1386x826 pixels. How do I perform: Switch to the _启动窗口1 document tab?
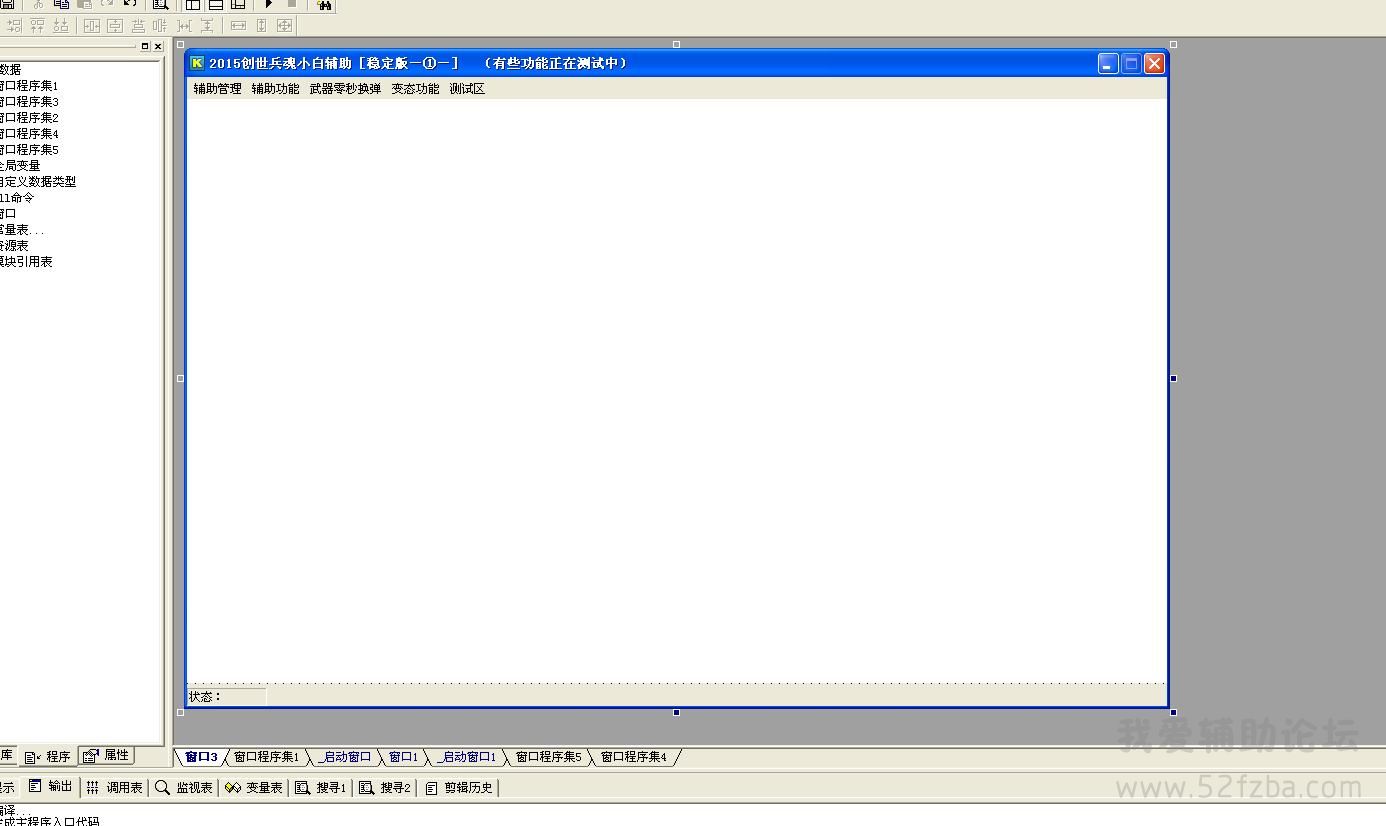466,757
